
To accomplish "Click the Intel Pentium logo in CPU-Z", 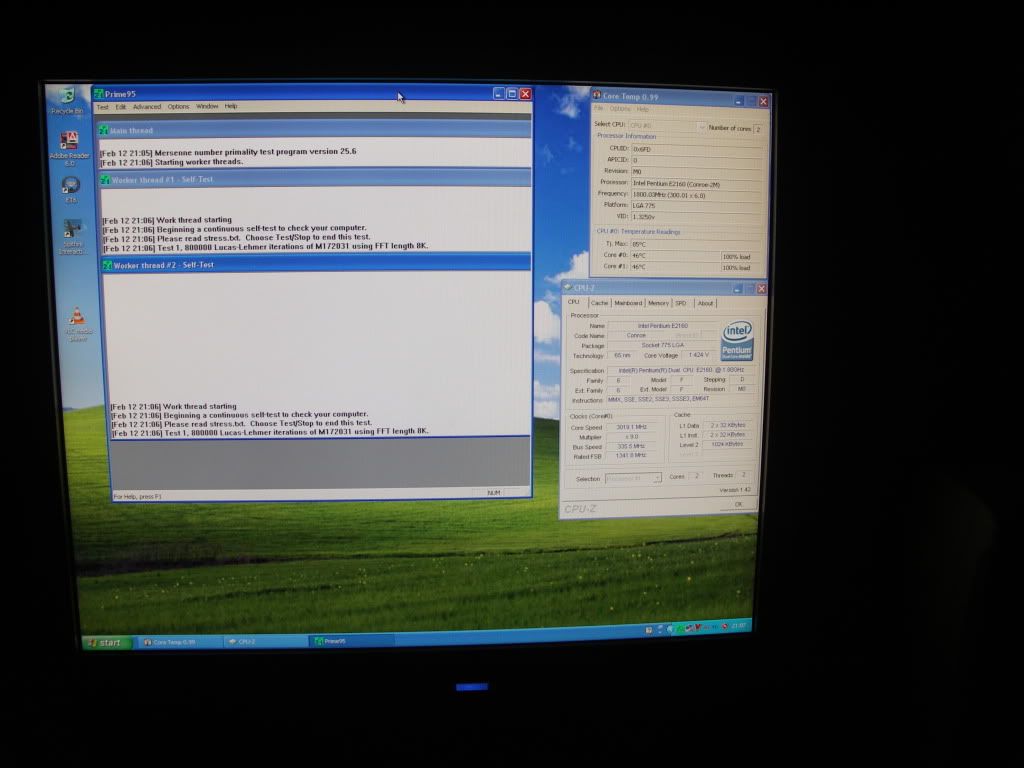I will coord(737,340).
